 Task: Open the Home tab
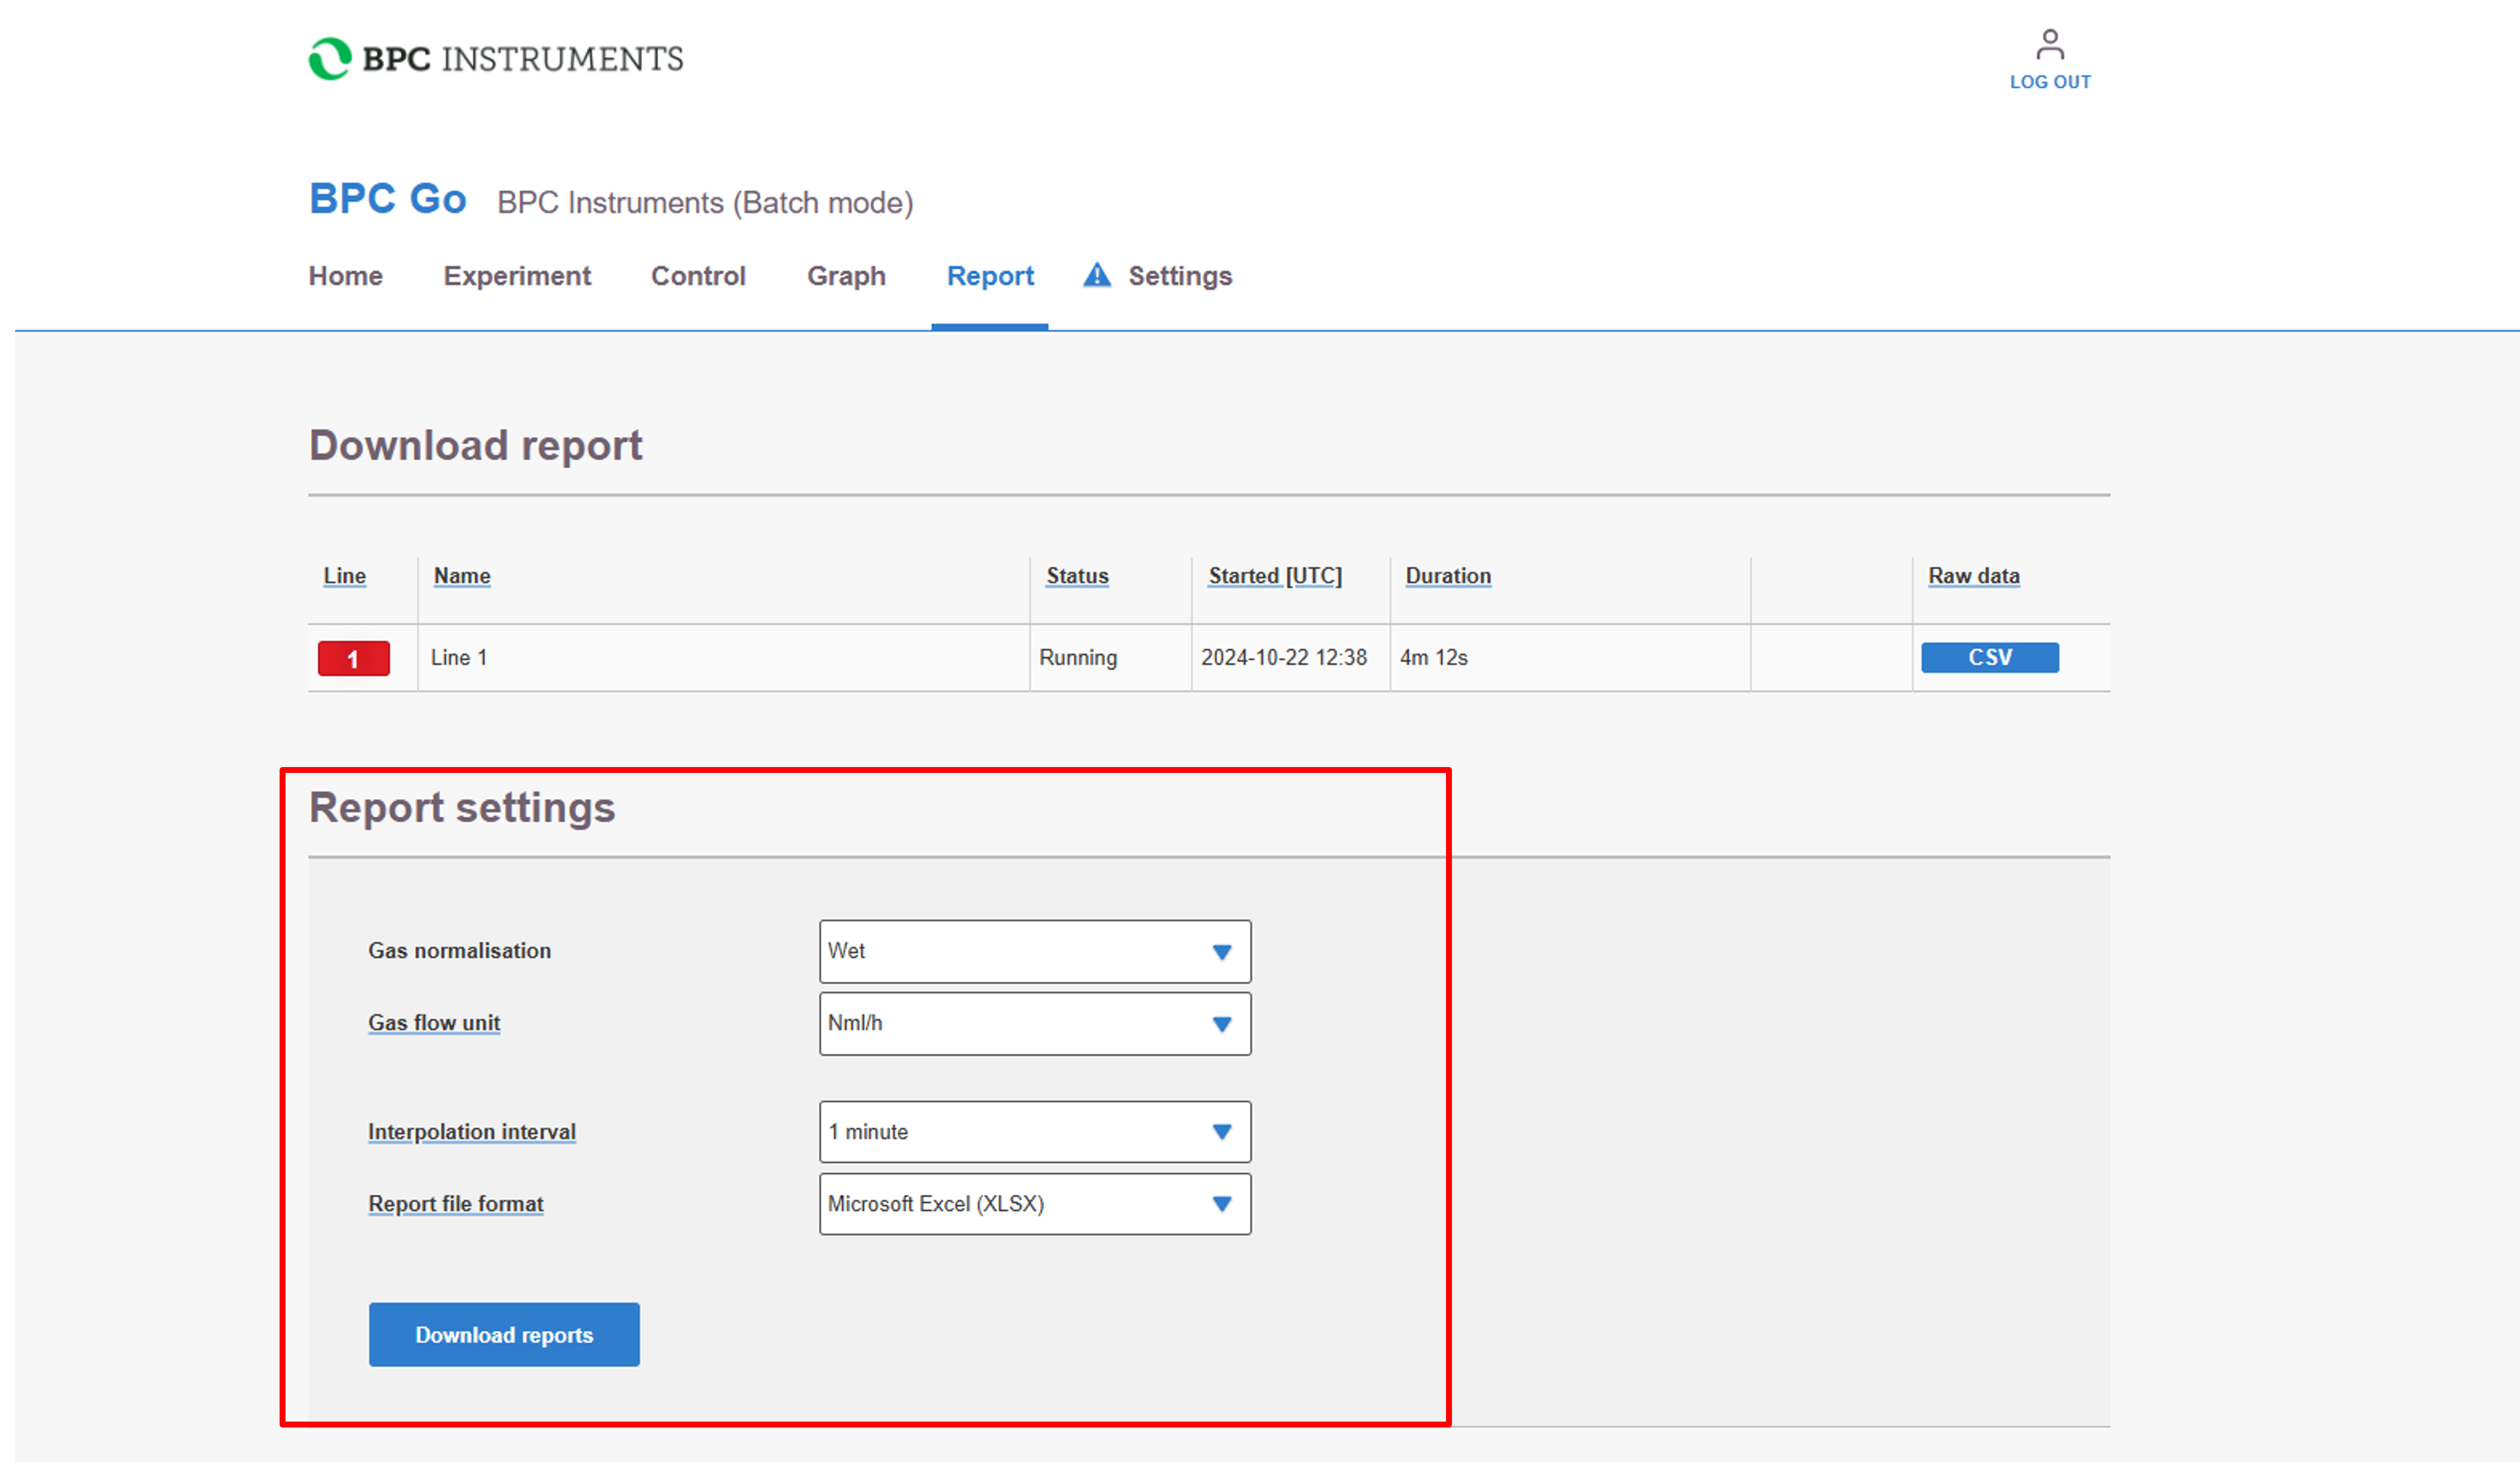345,276
